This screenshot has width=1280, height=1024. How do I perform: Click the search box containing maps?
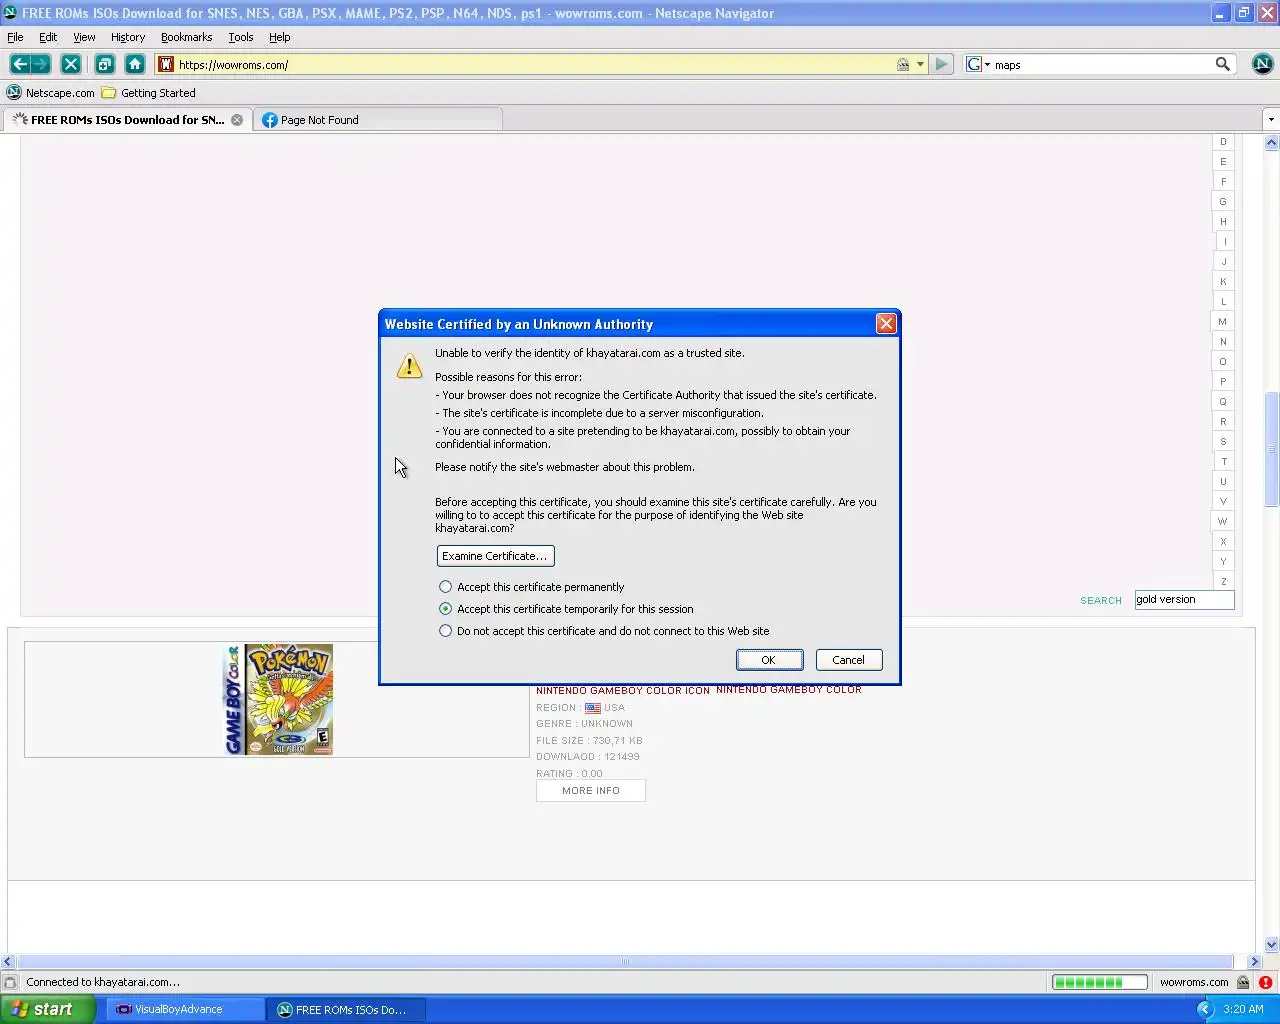tap(1102, 64)
